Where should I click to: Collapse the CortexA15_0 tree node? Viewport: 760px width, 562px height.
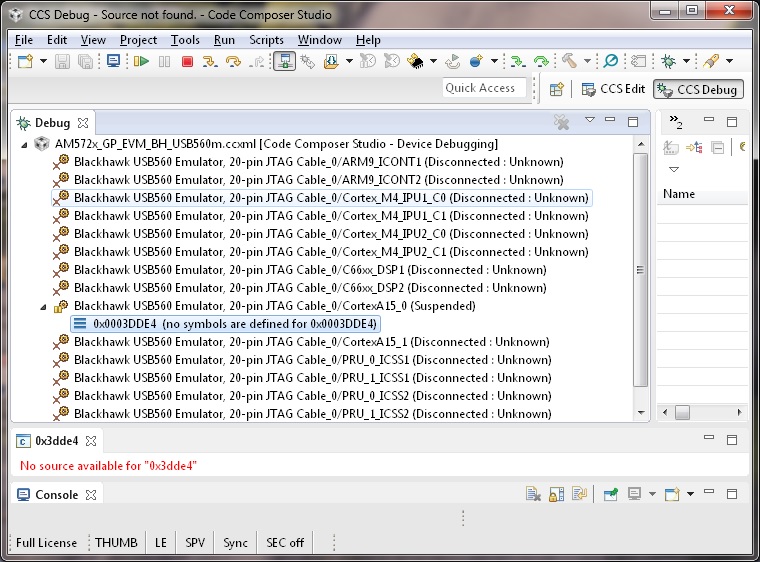click(44, 306)
